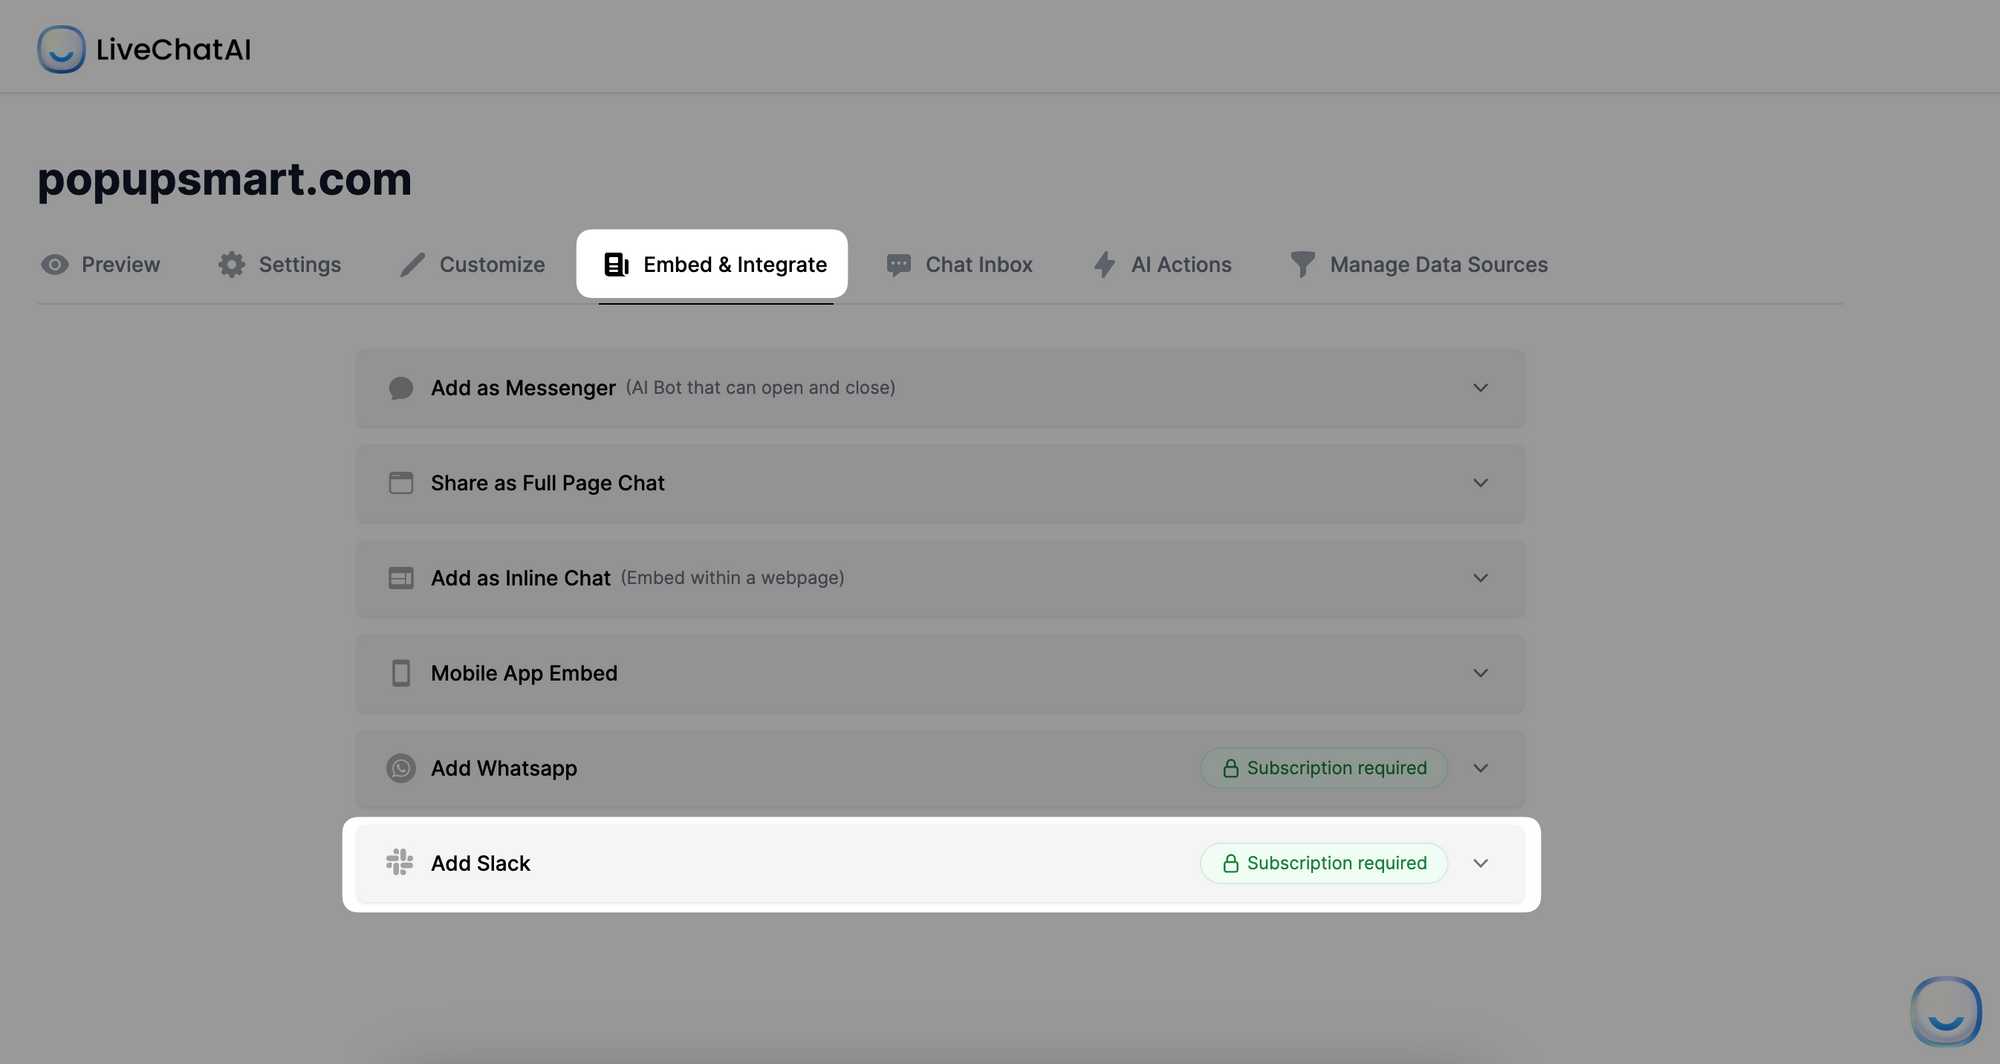This screenshot has width=2000, height=1064.
Task: Expand the Share as Full Page Chat chevron
Action: click(1481, 483)
